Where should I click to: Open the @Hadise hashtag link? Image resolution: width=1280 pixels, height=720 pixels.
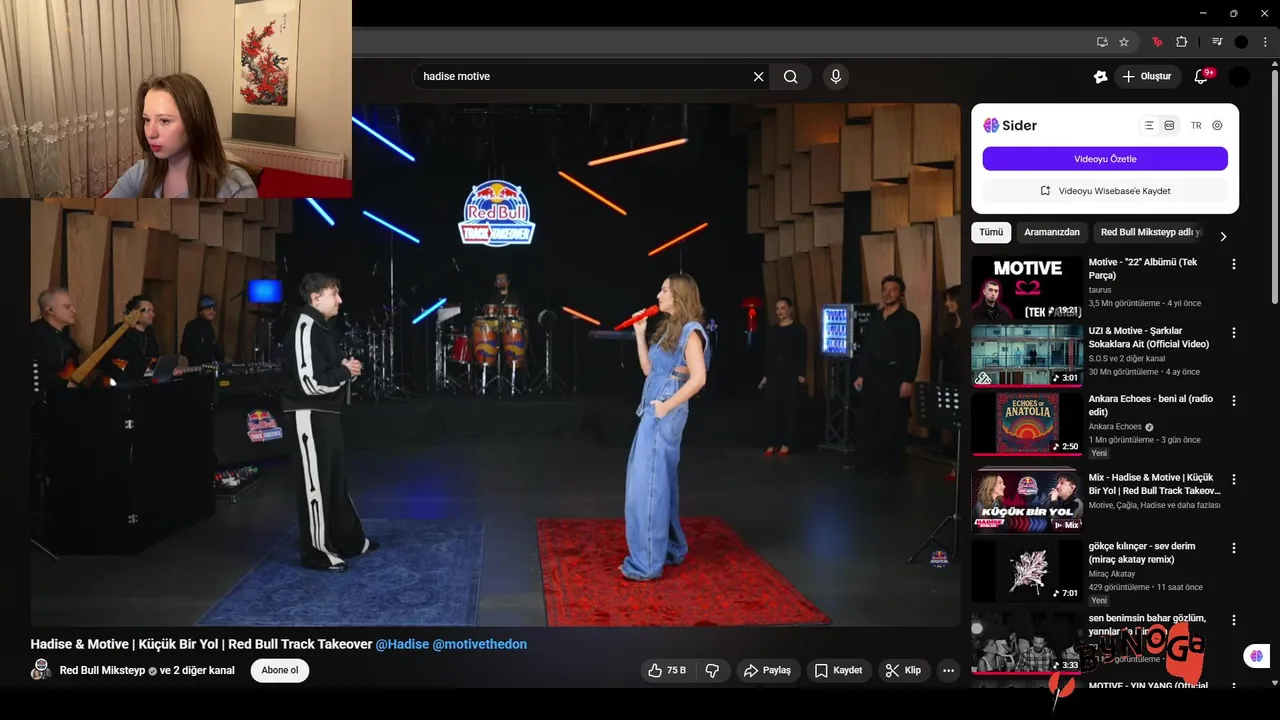pyautogui.click(x=401, y=644)
